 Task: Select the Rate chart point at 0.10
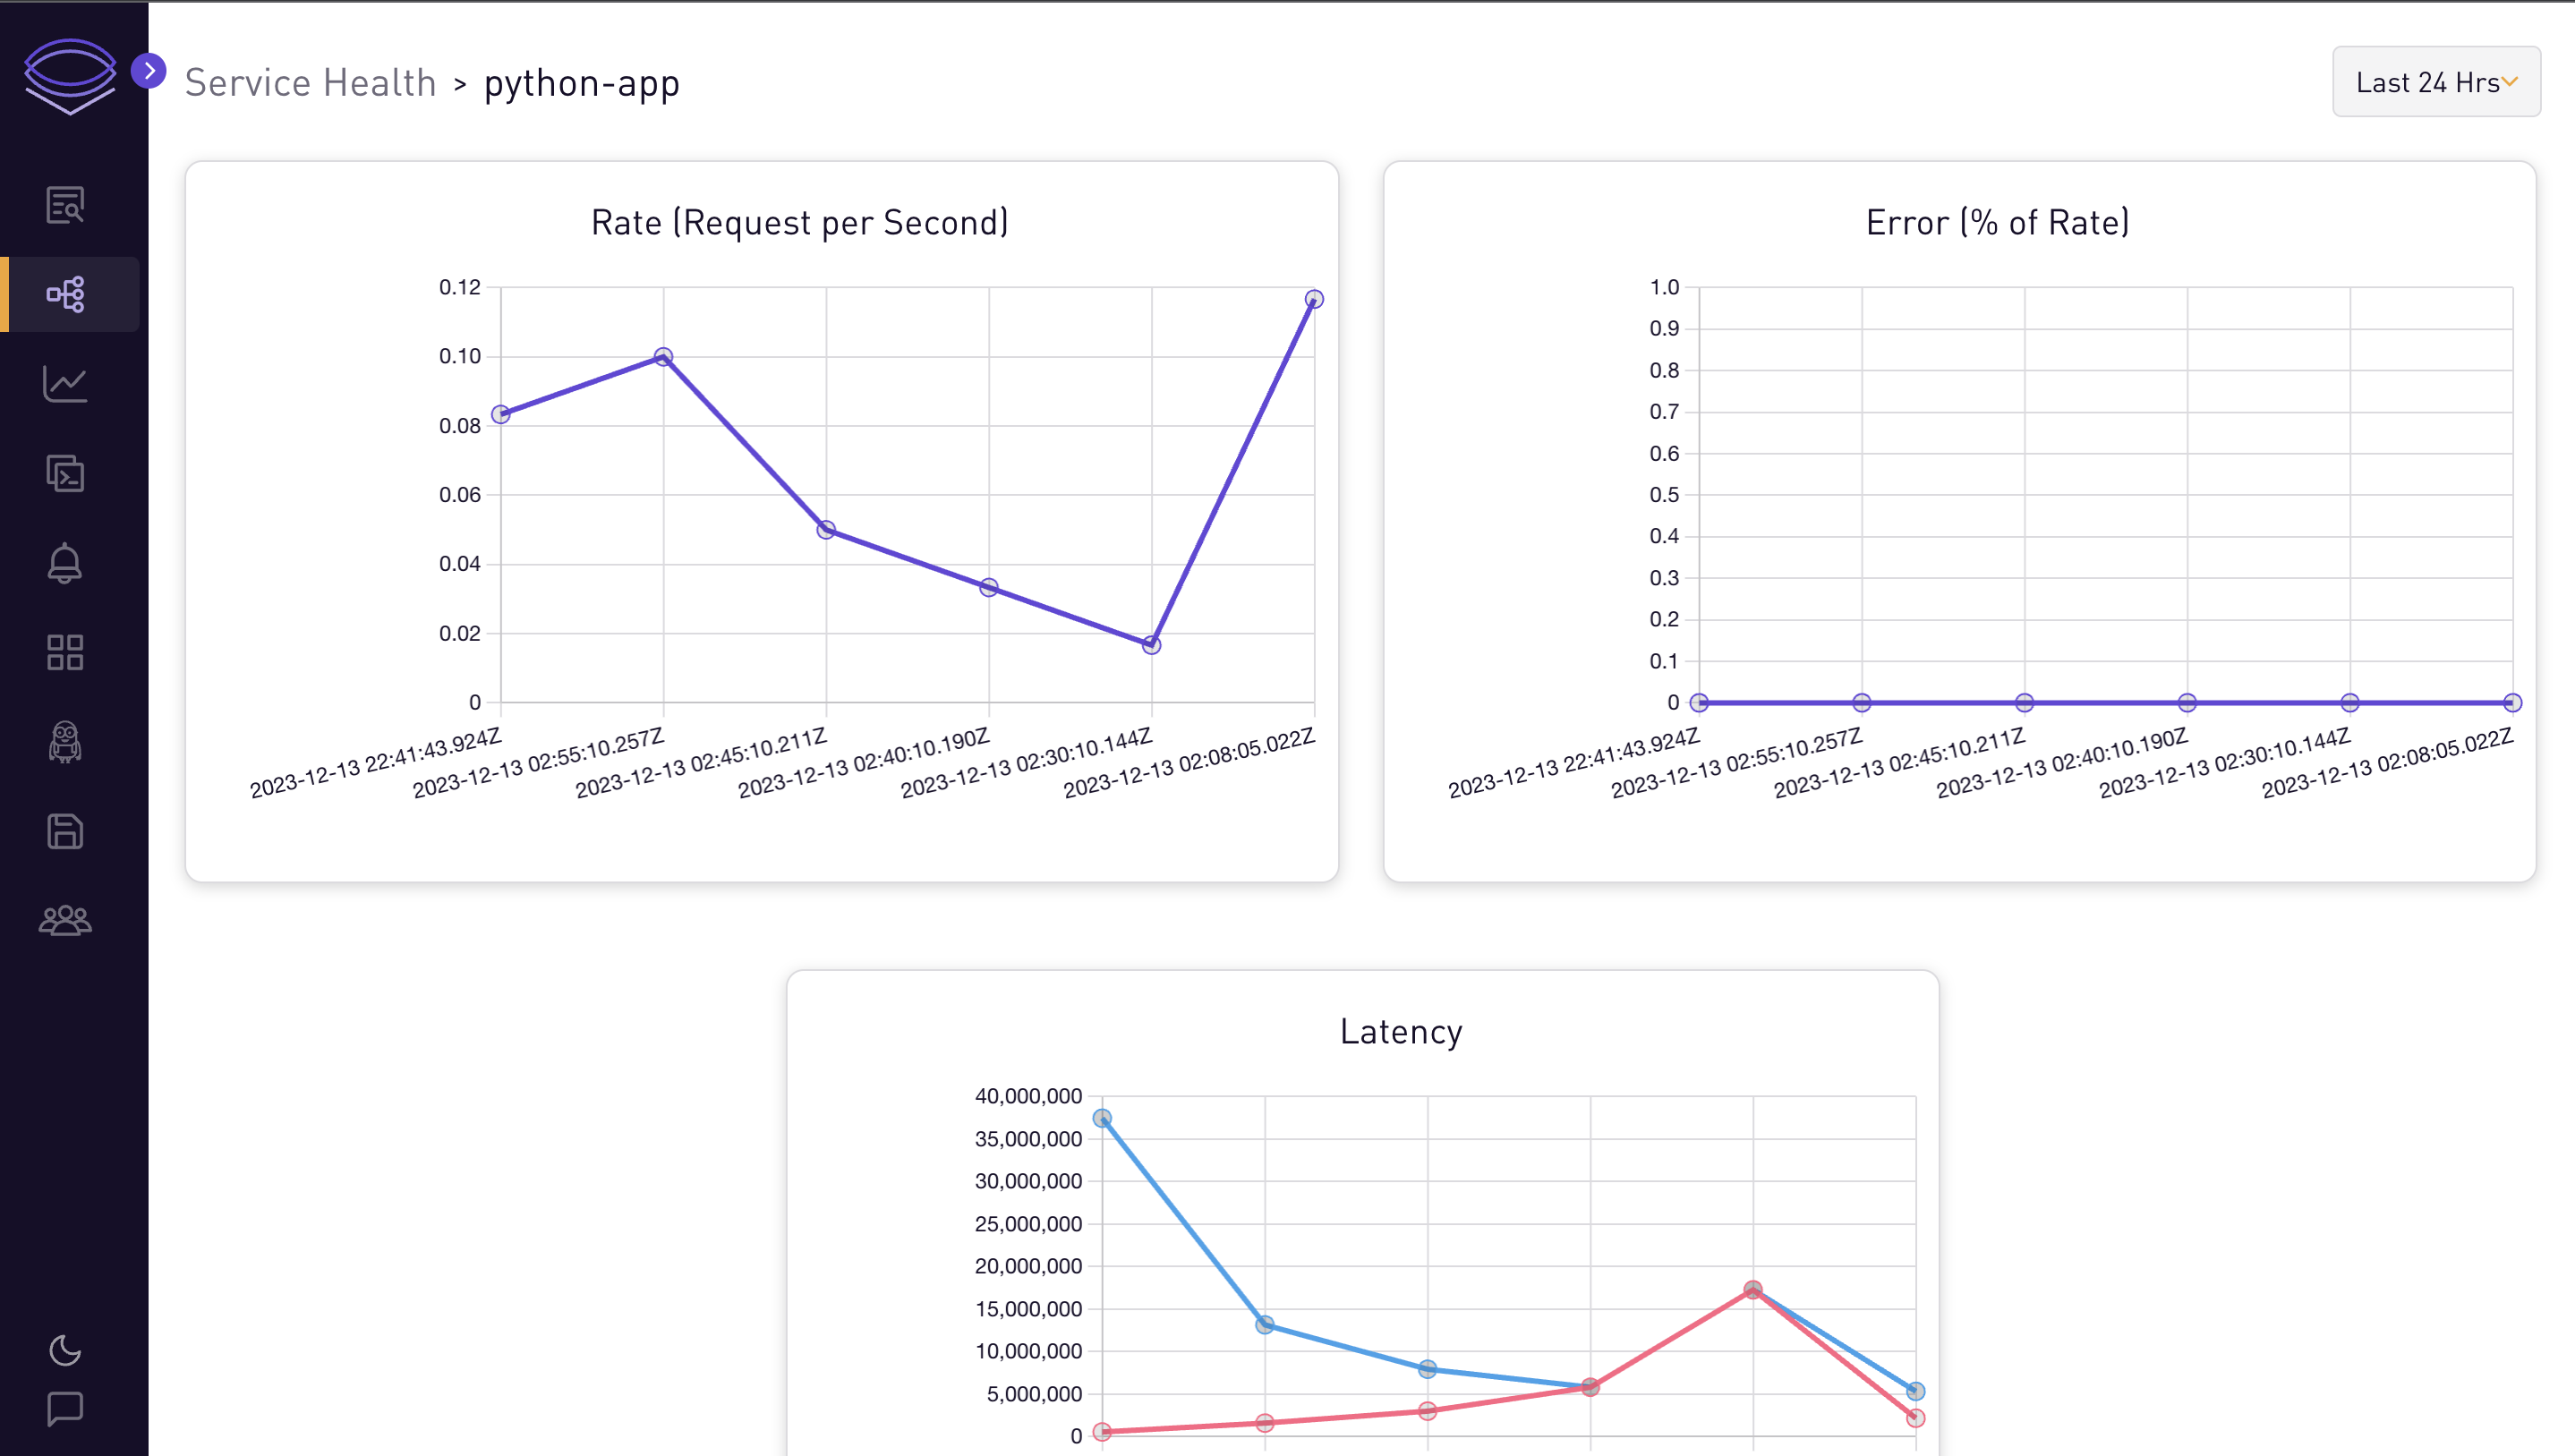[x=663, y=357]
